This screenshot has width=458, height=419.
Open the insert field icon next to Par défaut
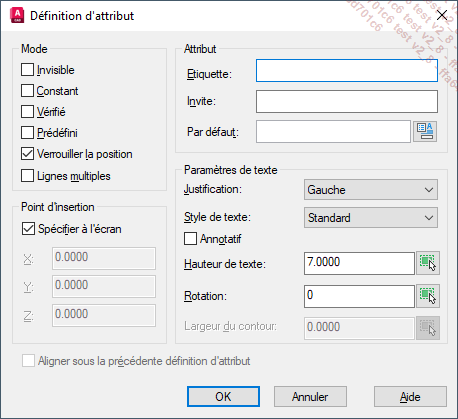coord(425,132)
